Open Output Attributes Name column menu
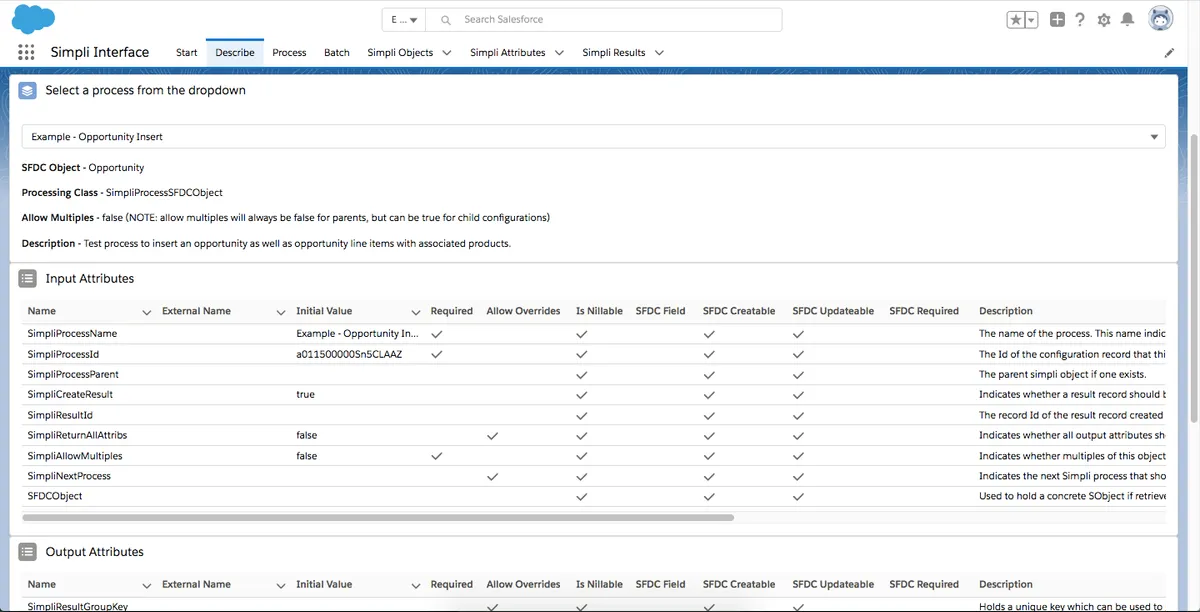The height and width of the screenshot is (612, 1200). [x=147, y=585]
